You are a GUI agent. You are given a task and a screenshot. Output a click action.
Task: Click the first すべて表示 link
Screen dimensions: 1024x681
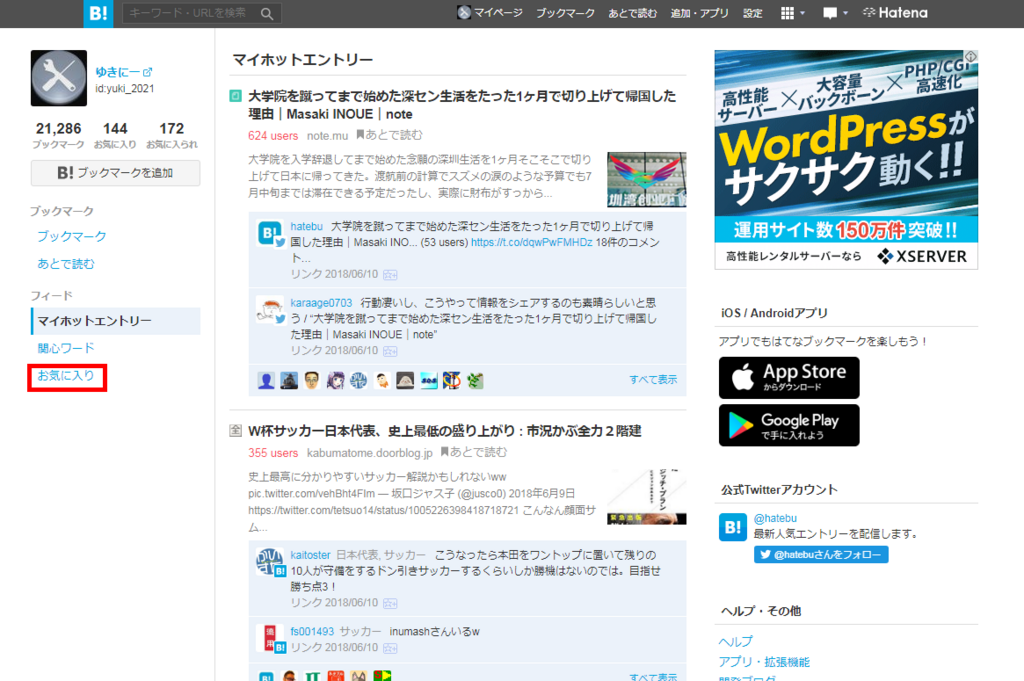(x=653, y=379)
